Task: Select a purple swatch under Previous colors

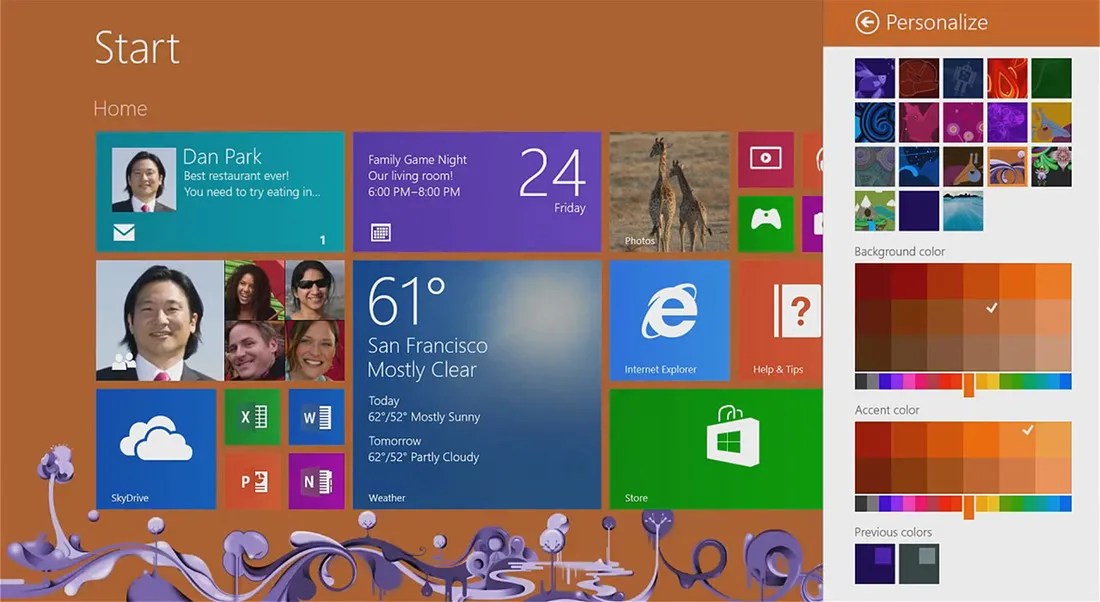Action: 874,563
